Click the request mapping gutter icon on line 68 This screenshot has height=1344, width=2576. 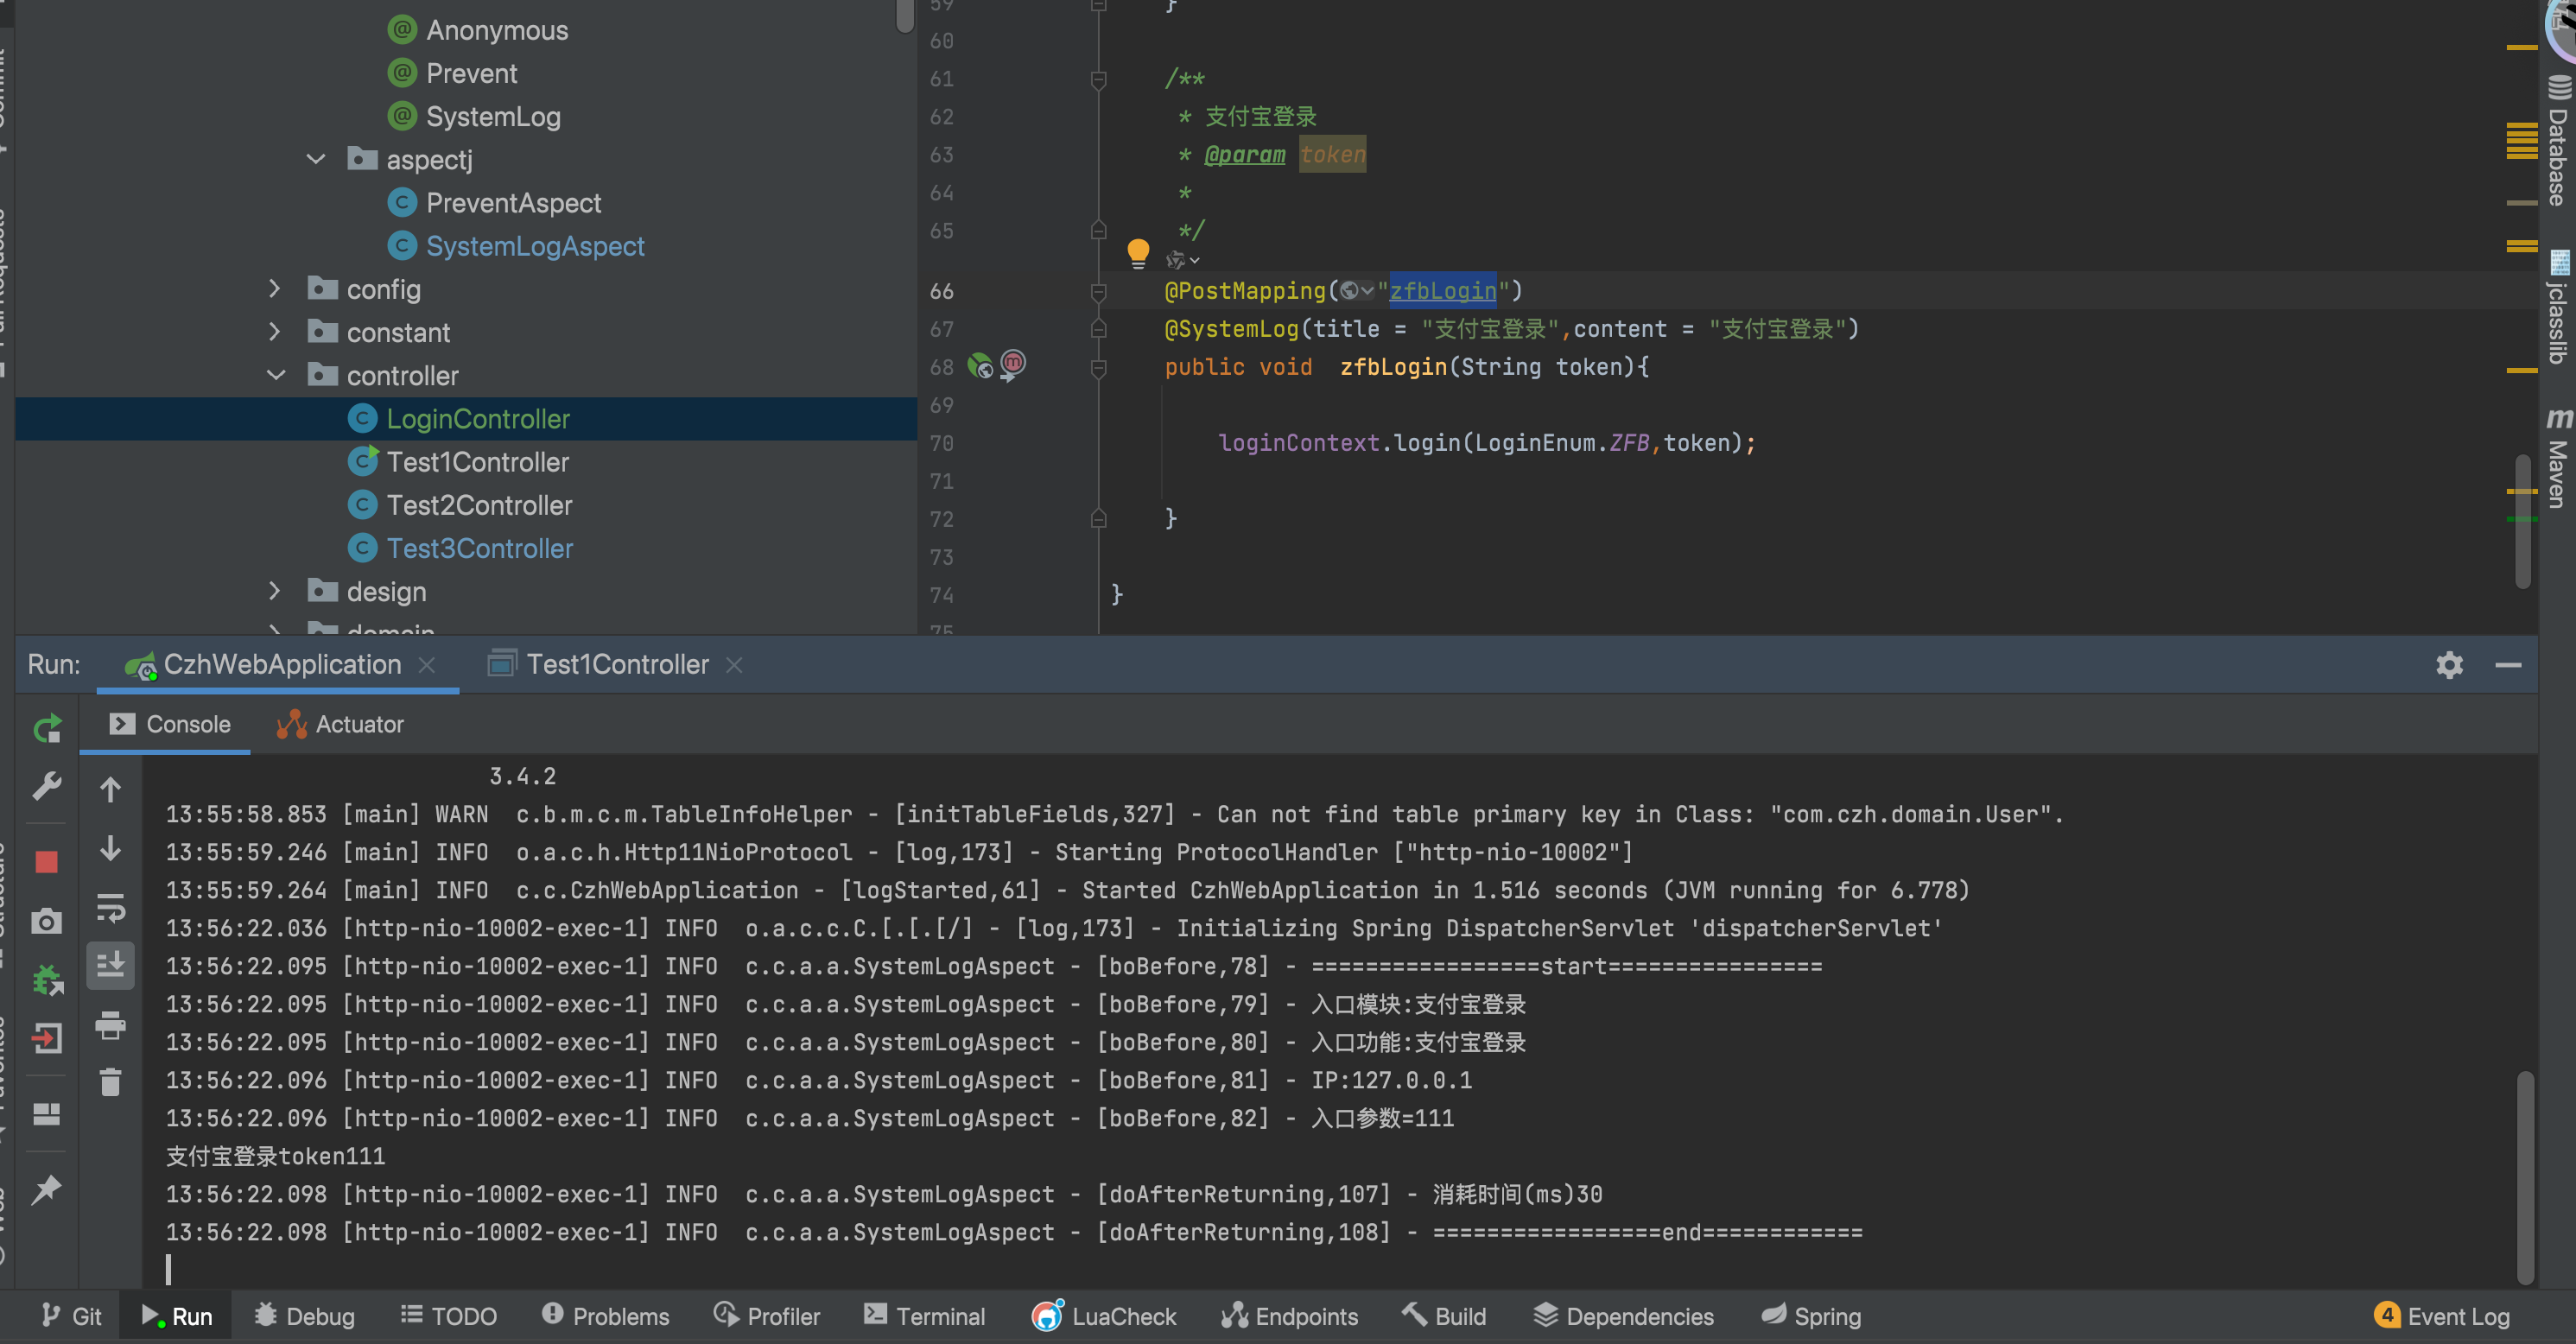(1013, 364)
